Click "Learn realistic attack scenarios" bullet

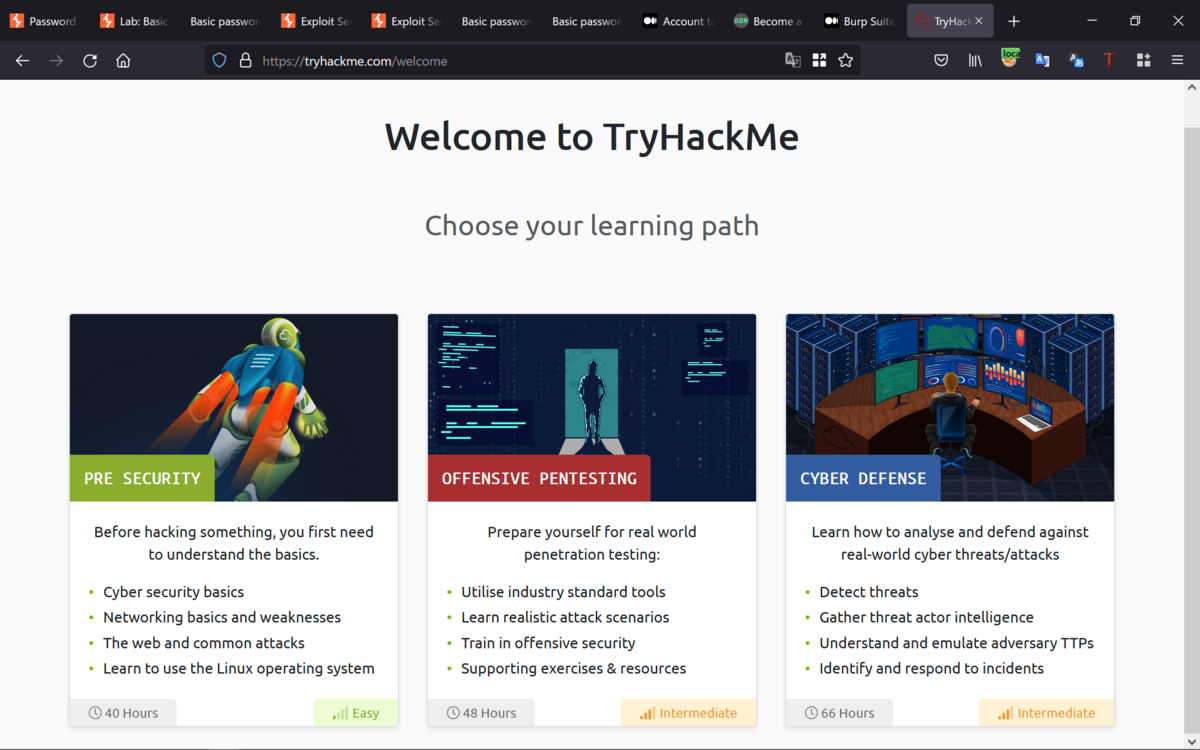click(565, 617)
